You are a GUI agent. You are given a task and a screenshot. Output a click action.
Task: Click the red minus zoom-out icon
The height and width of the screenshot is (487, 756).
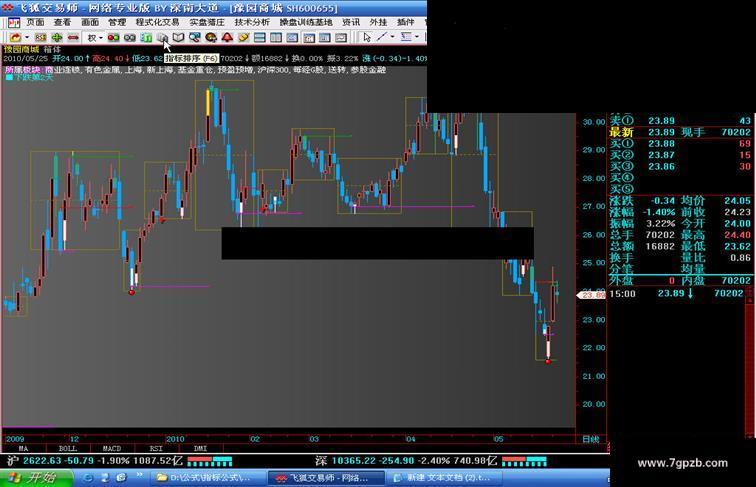tap(73, 37)
